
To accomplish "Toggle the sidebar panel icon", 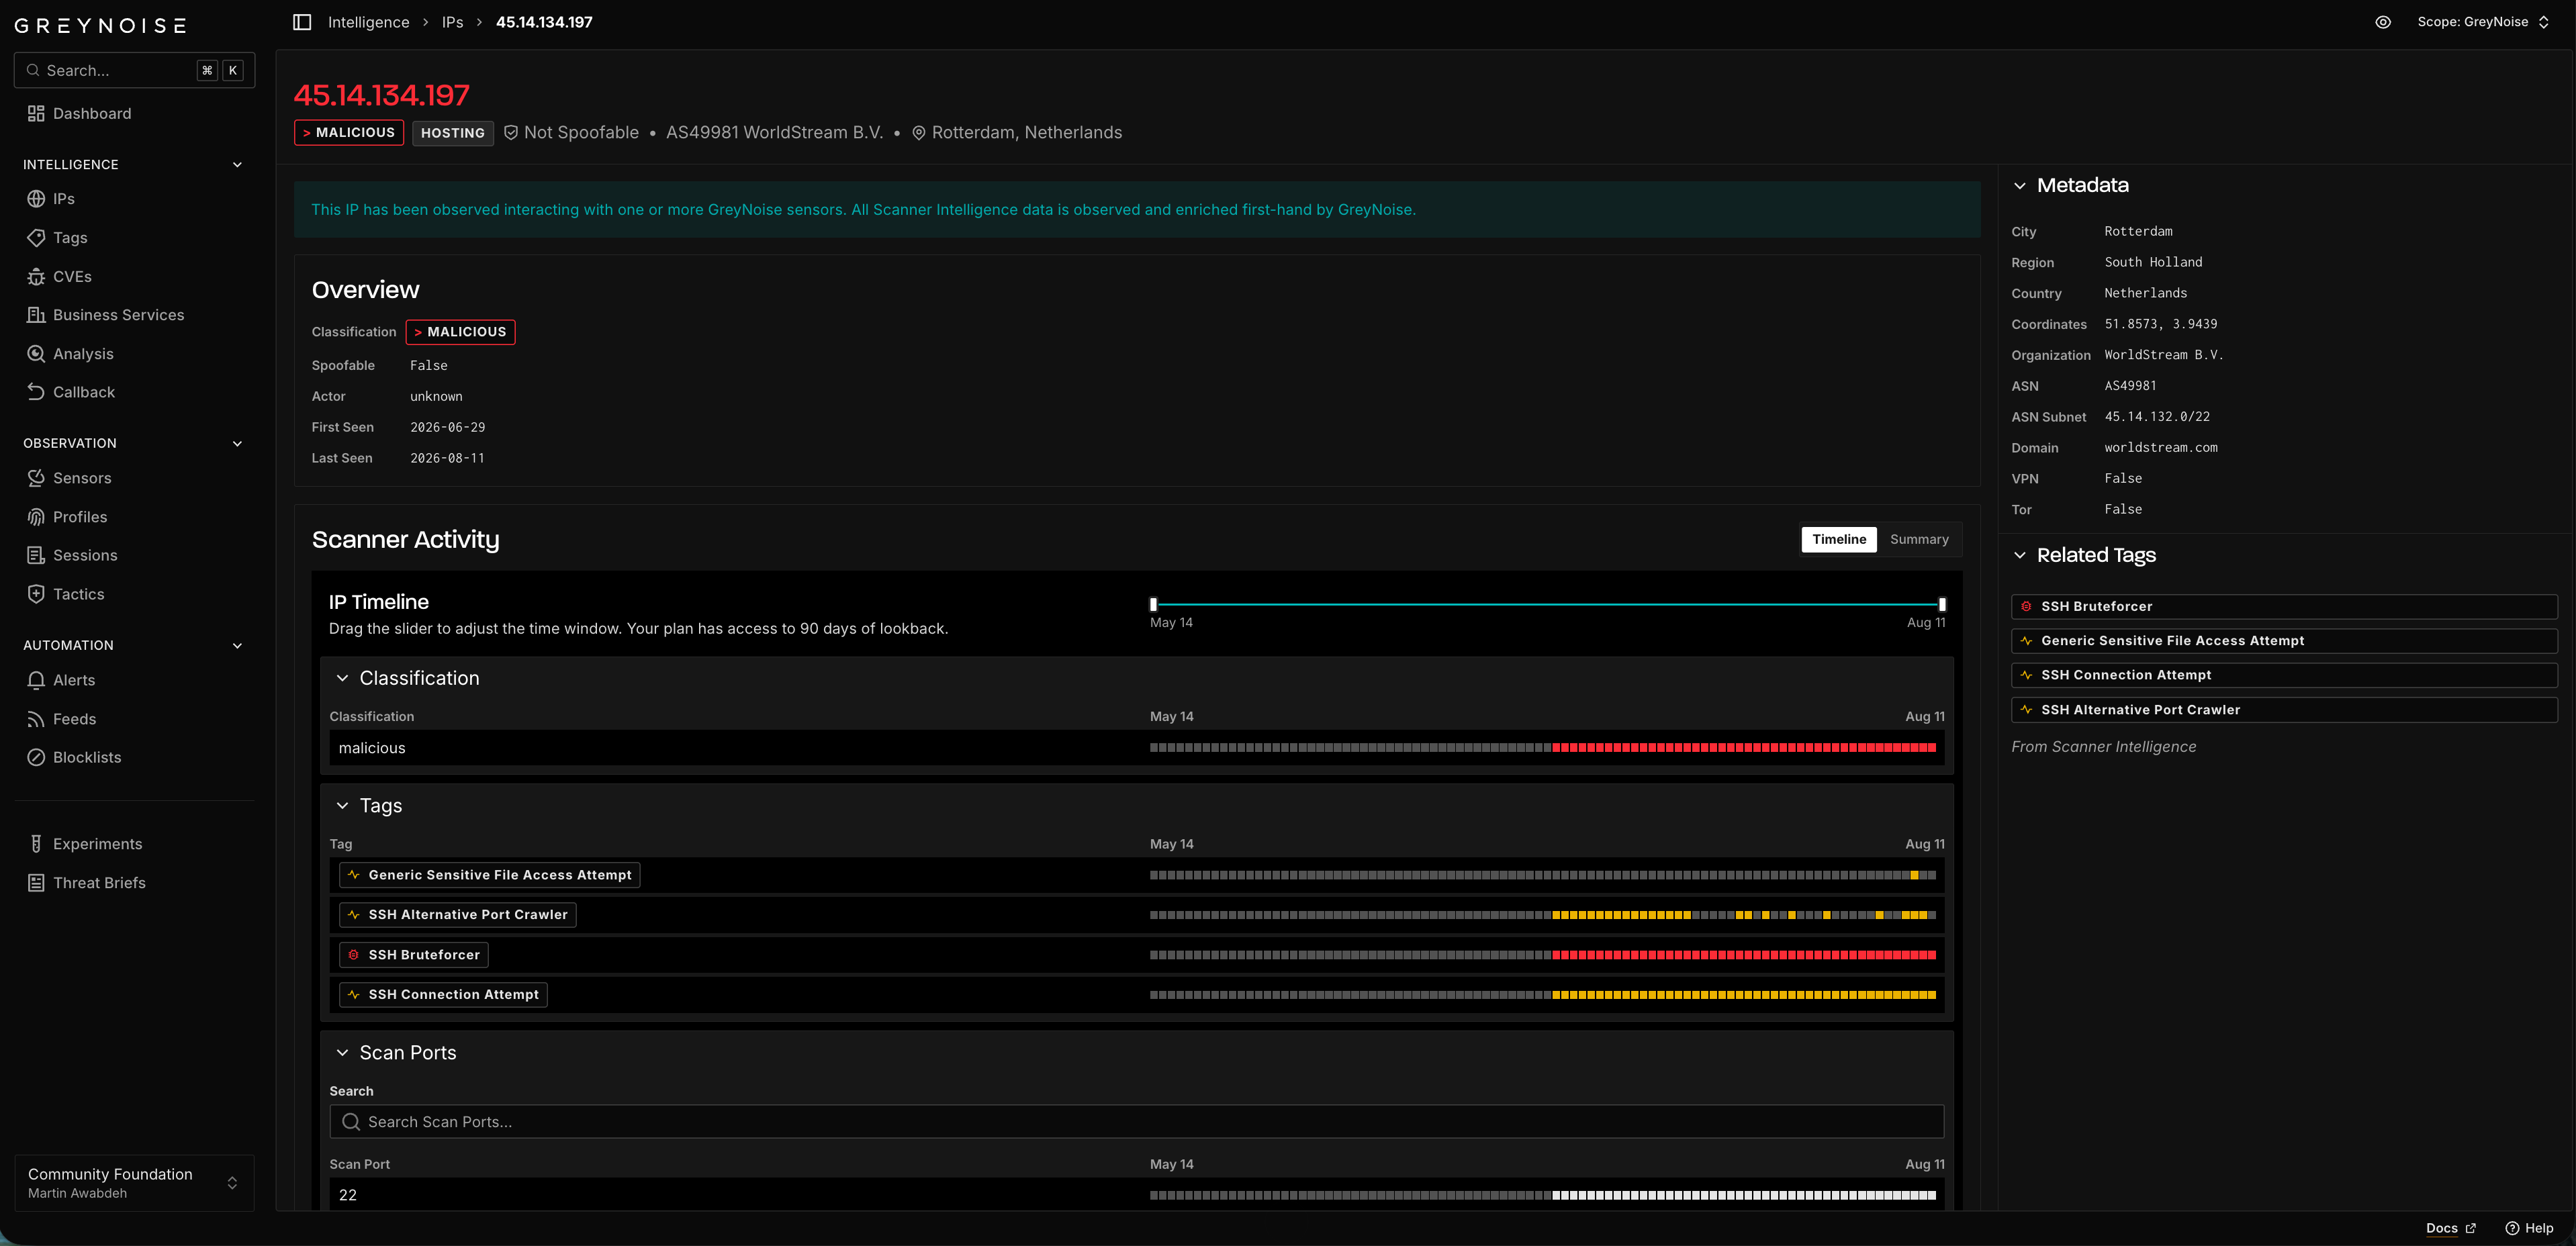I will (302, 22).
